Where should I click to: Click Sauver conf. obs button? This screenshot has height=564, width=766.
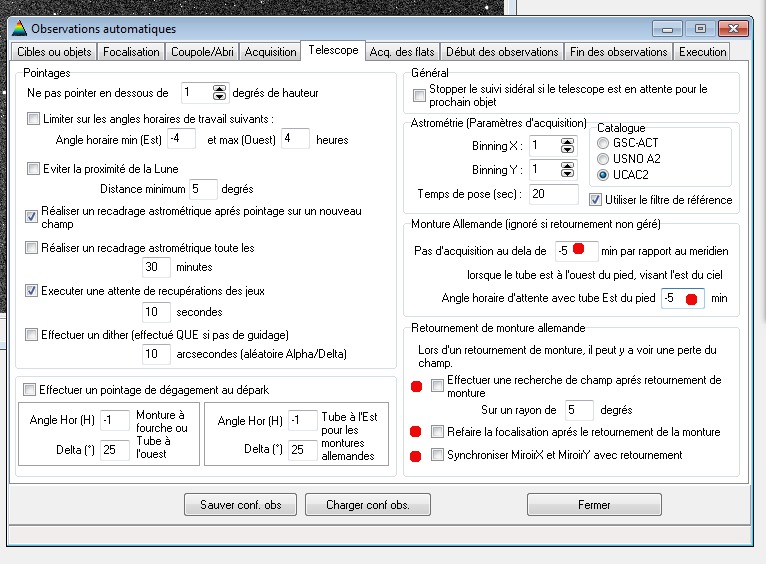pyautogui.click(x=240, y=504)
